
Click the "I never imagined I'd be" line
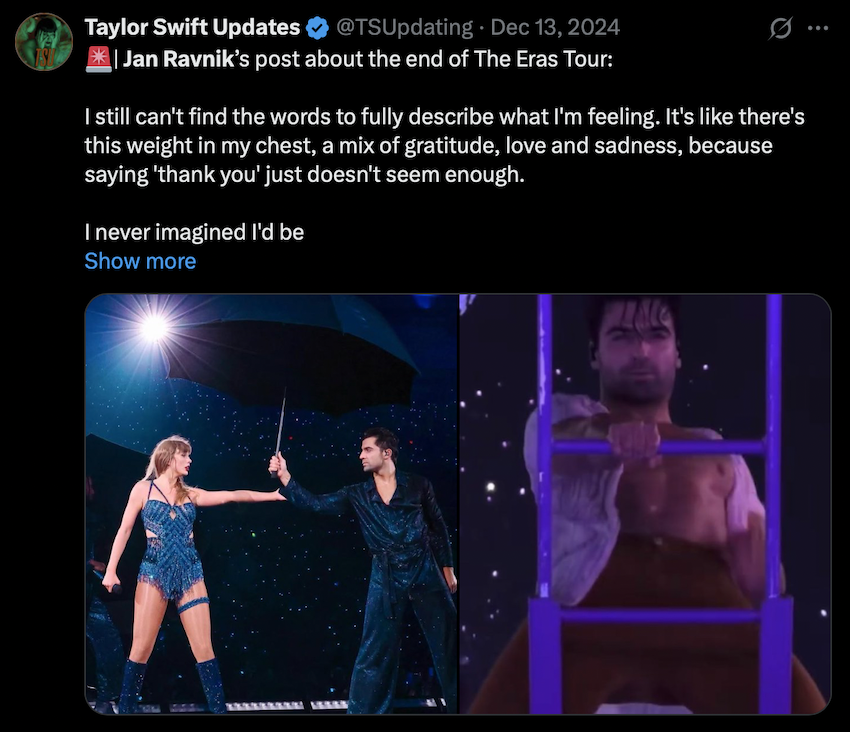(x=194, y=232)
